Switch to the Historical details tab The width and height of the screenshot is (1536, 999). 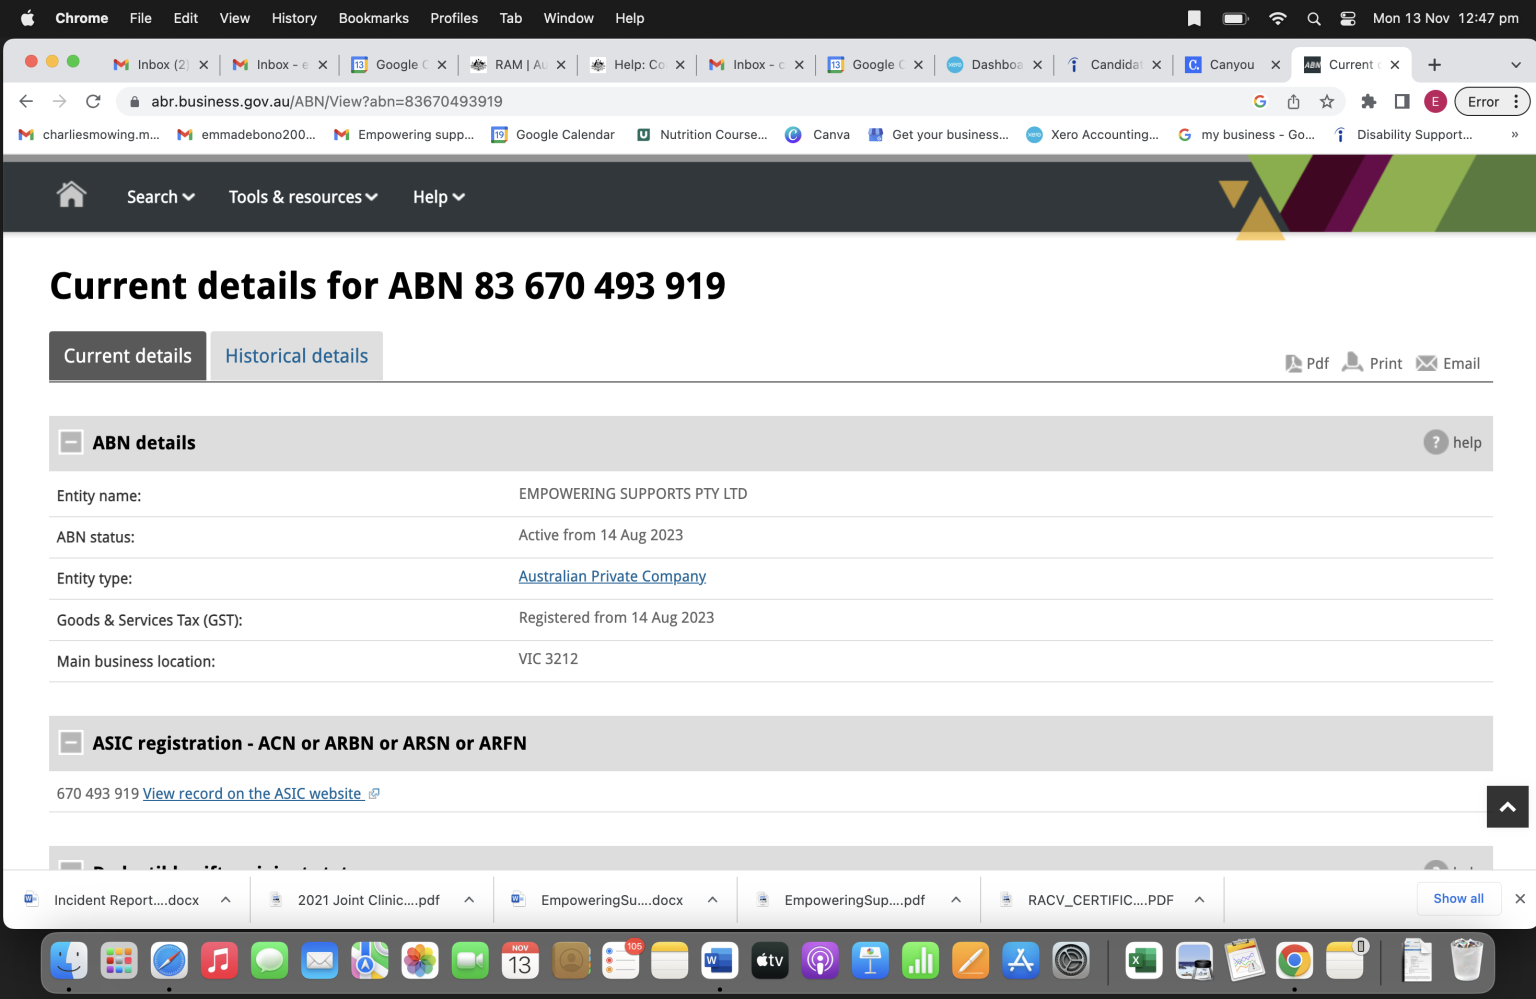(296, 356)
